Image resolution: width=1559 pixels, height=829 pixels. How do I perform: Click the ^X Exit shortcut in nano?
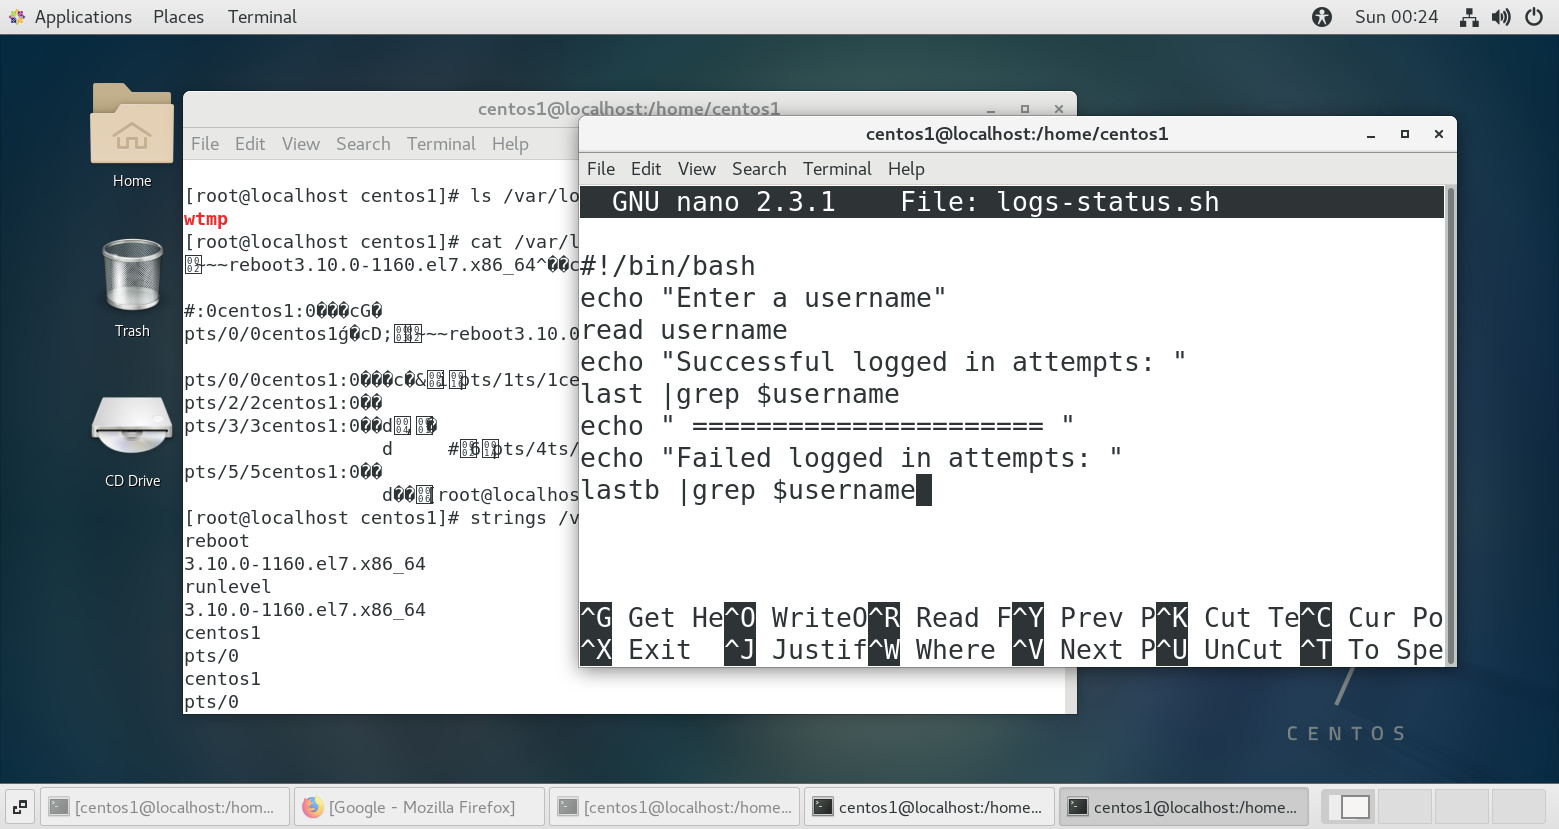[x=636, y=650]
